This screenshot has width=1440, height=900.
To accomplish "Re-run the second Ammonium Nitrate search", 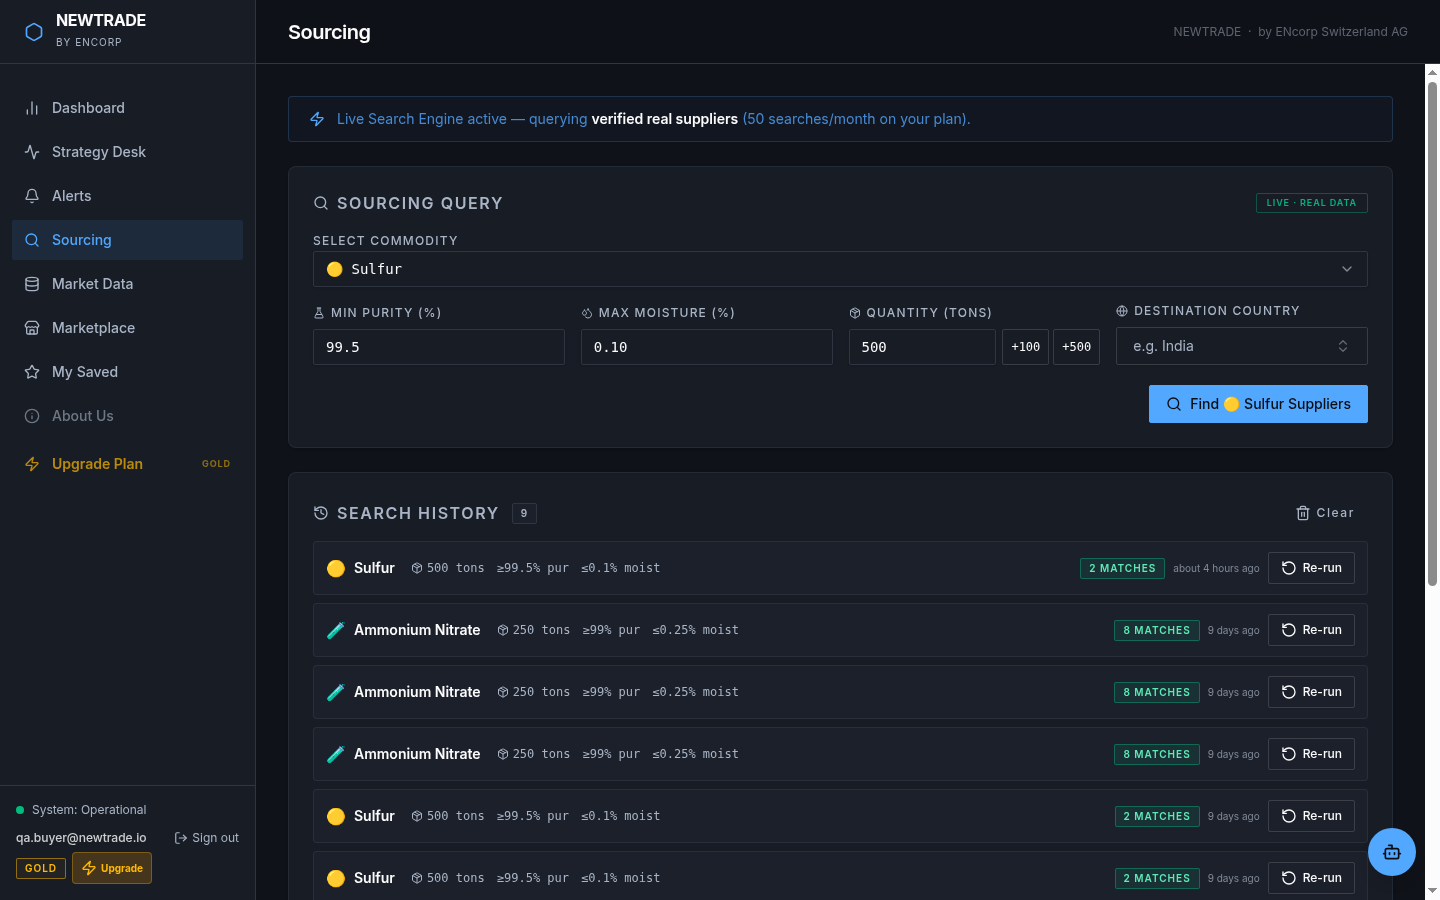I will tap(1311, 692).
